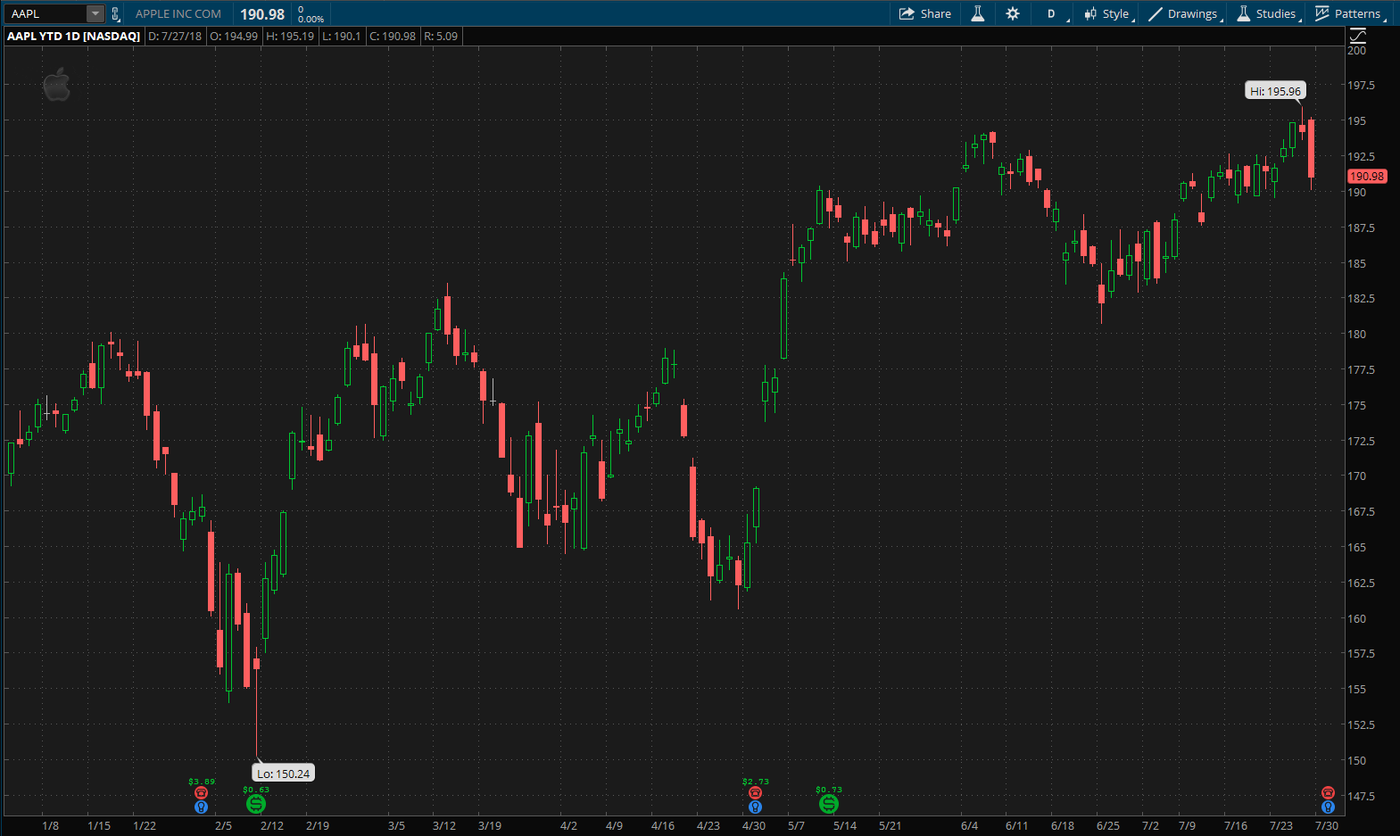Click the Lo: 150.24 price bubble
Image resolution: width=1400 pixels, height=836 pixels.
(x=285, y=772)
